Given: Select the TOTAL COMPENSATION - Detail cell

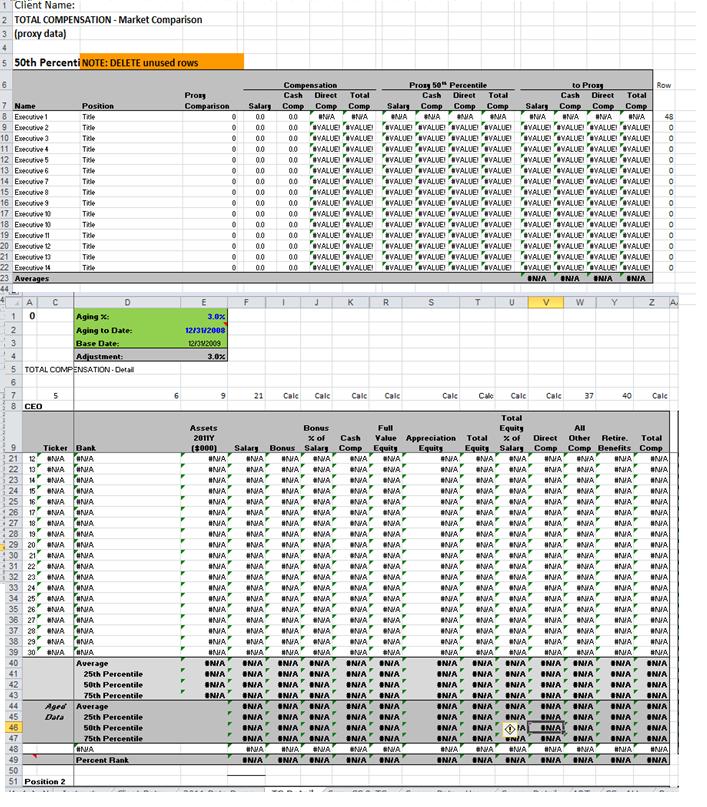Looking at the screenshot, I should pos(79,370).
